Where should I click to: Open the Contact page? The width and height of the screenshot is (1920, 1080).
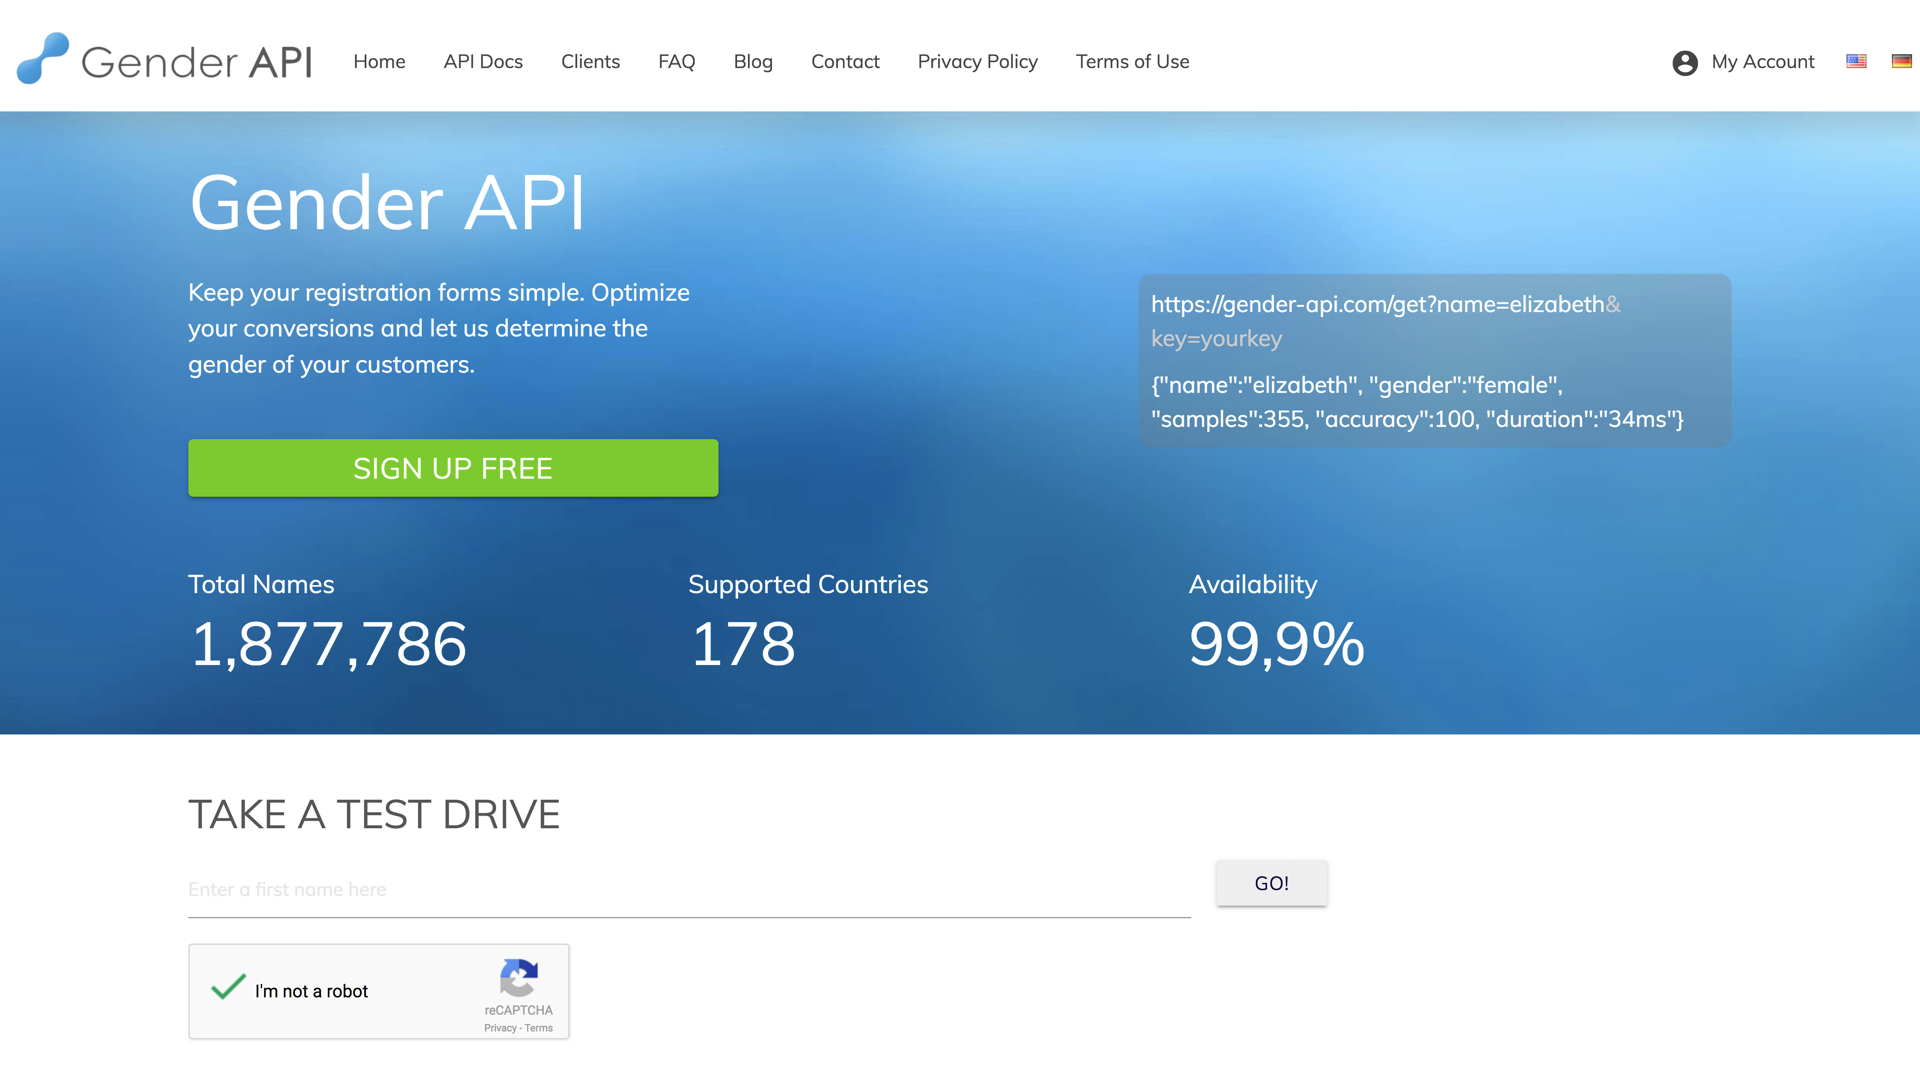coord(845,62)
